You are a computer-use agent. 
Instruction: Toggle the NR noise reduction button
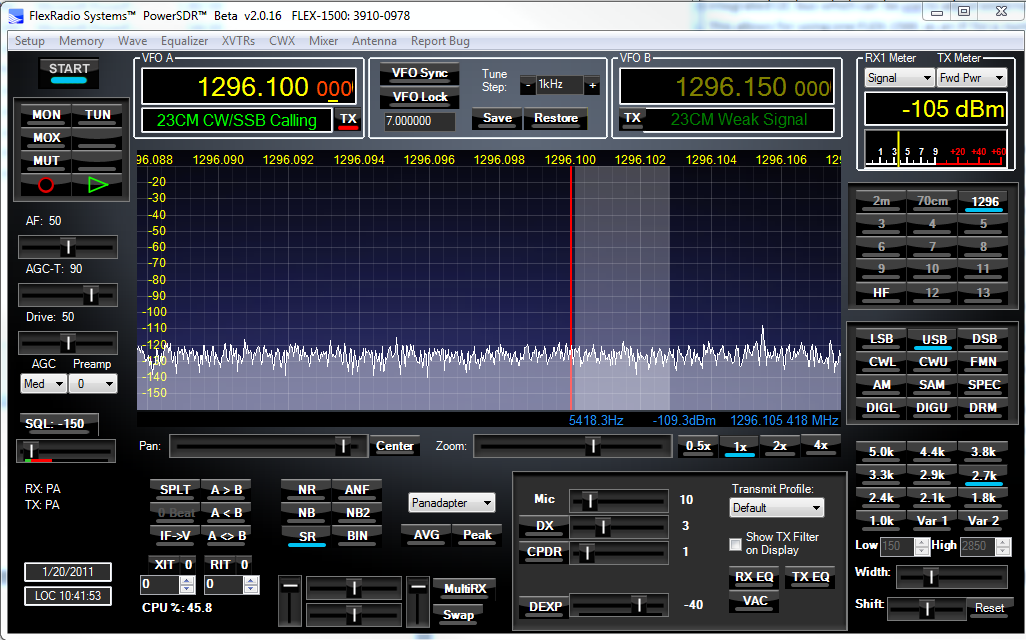point(306,490)
